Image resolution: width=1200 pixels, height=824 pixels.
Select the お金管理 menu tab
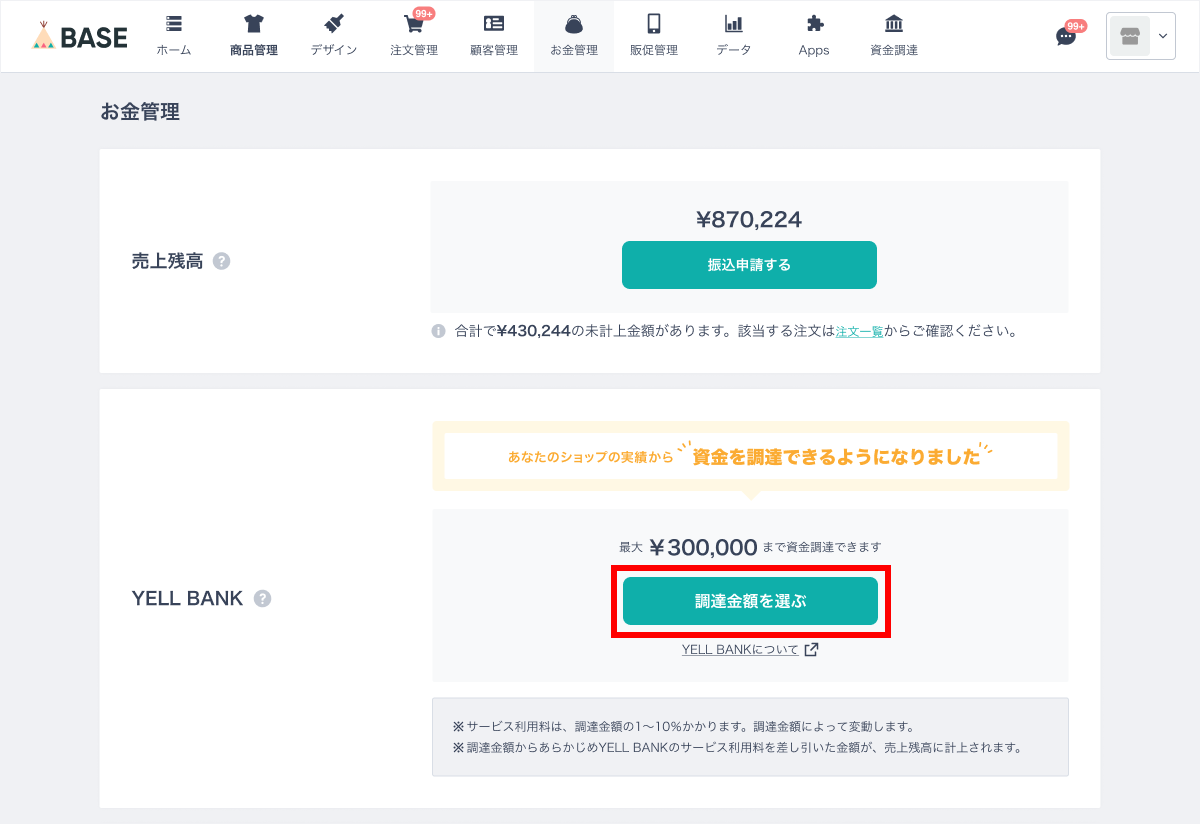click(574, 36)
